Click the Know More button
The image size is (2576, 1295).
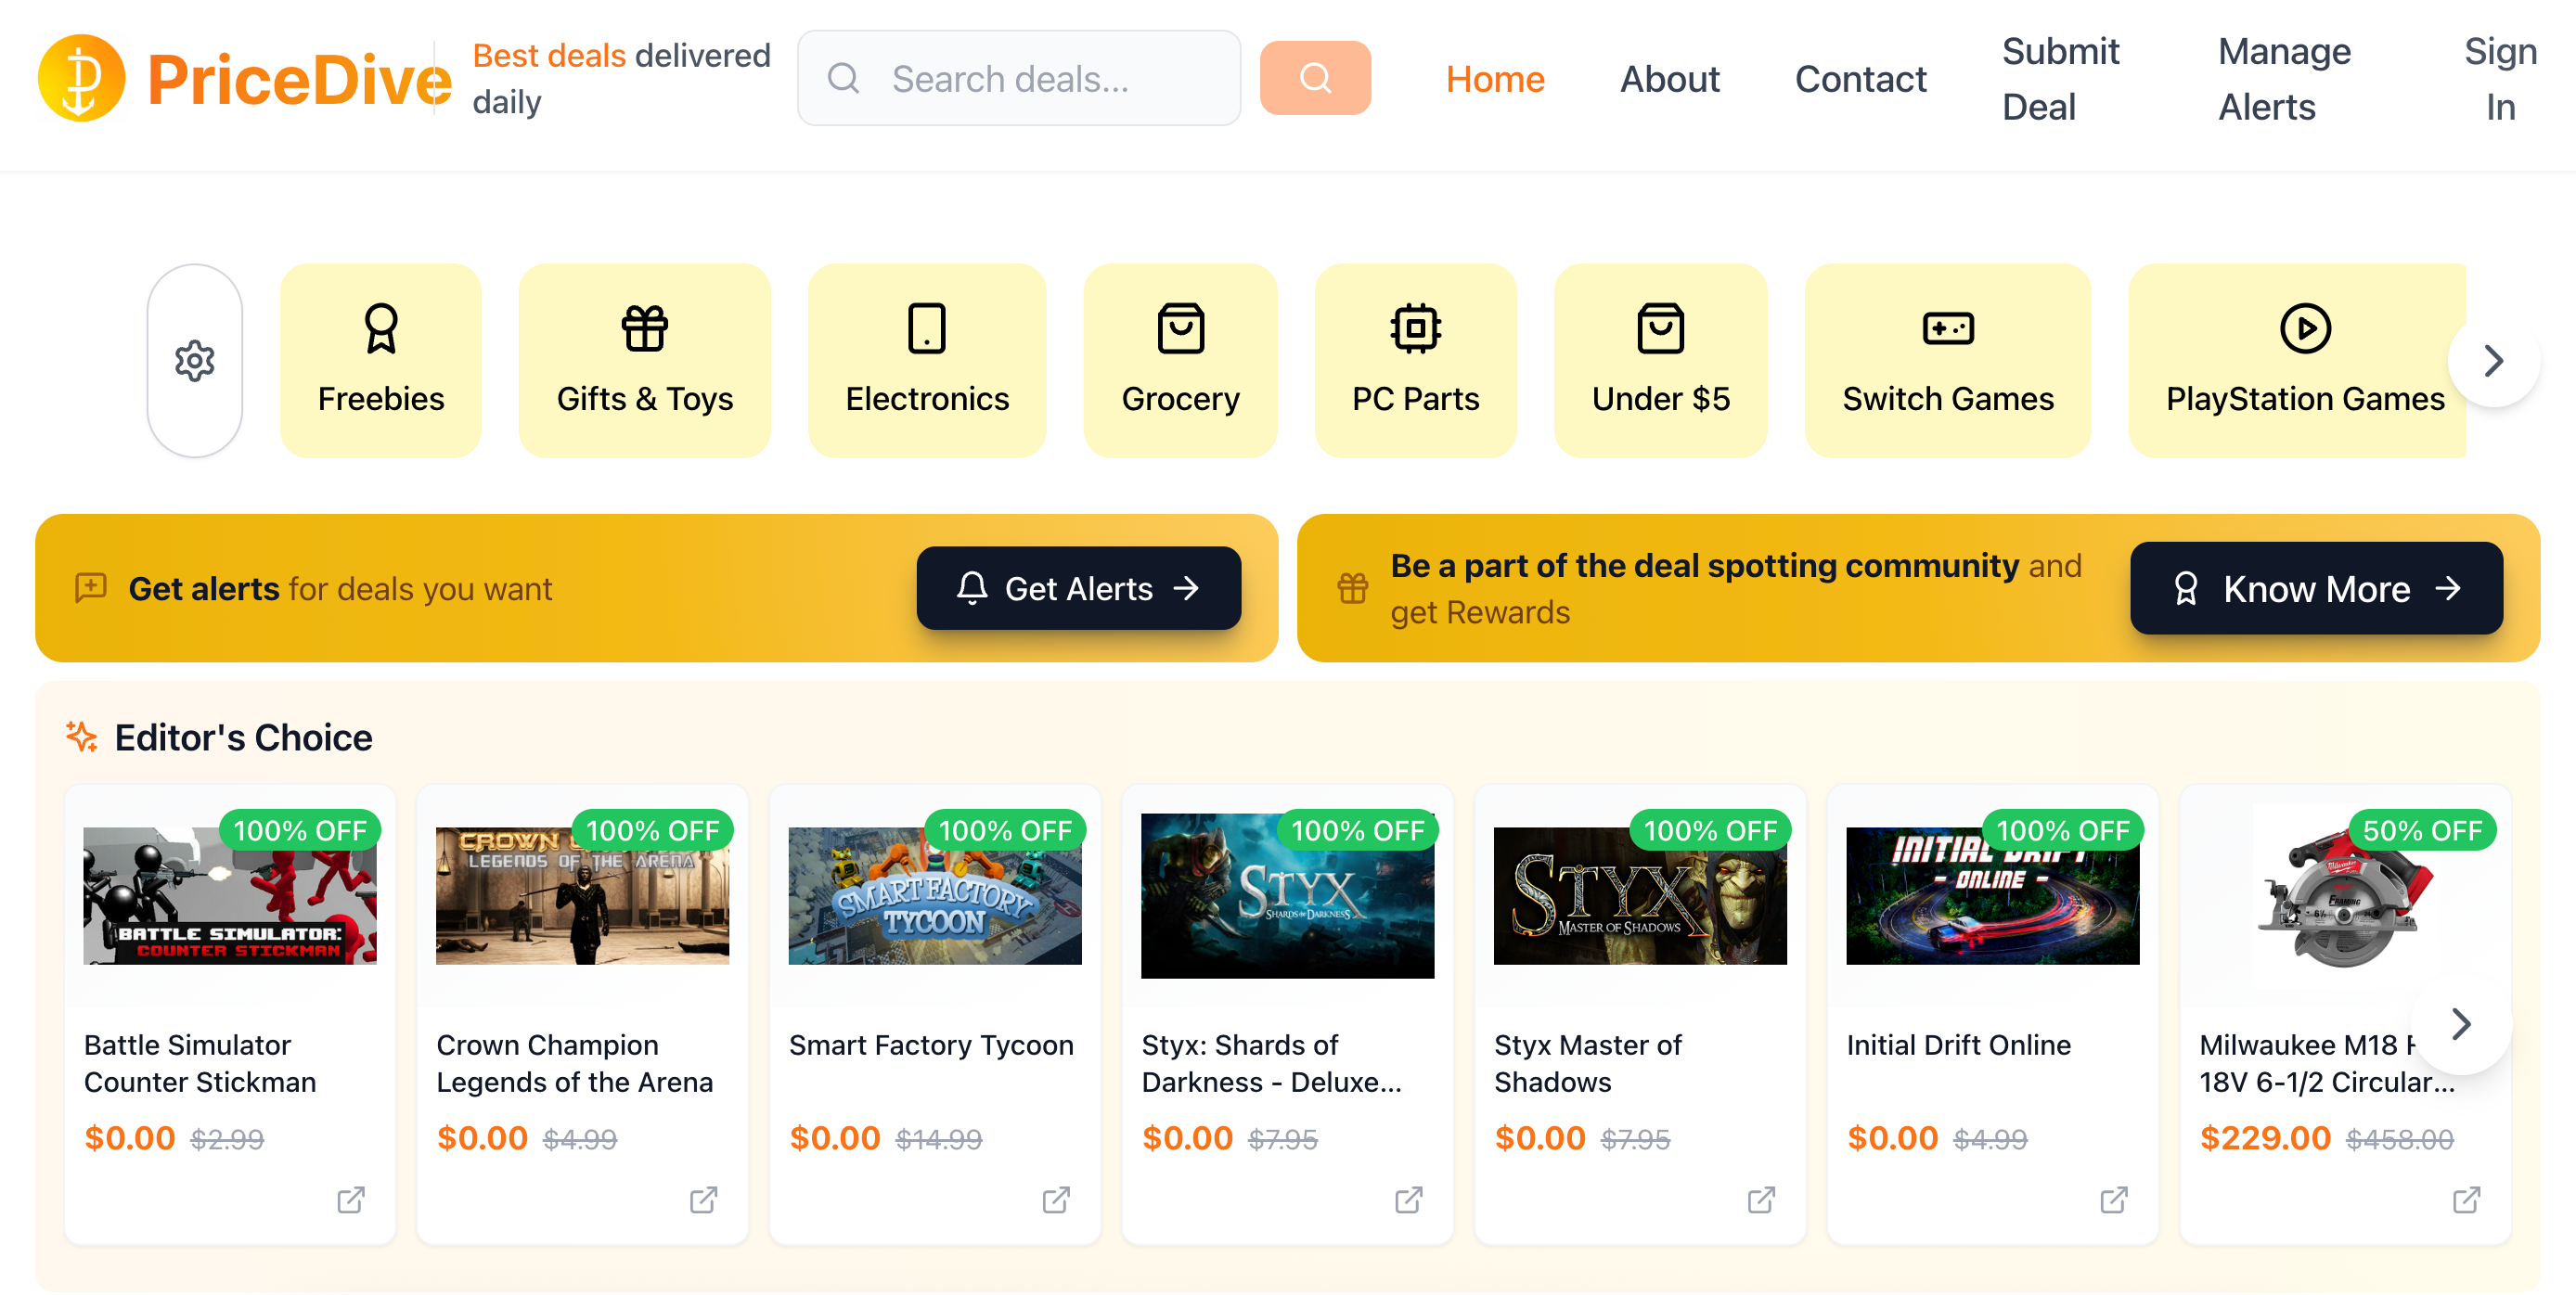(x=2315, y=588)
